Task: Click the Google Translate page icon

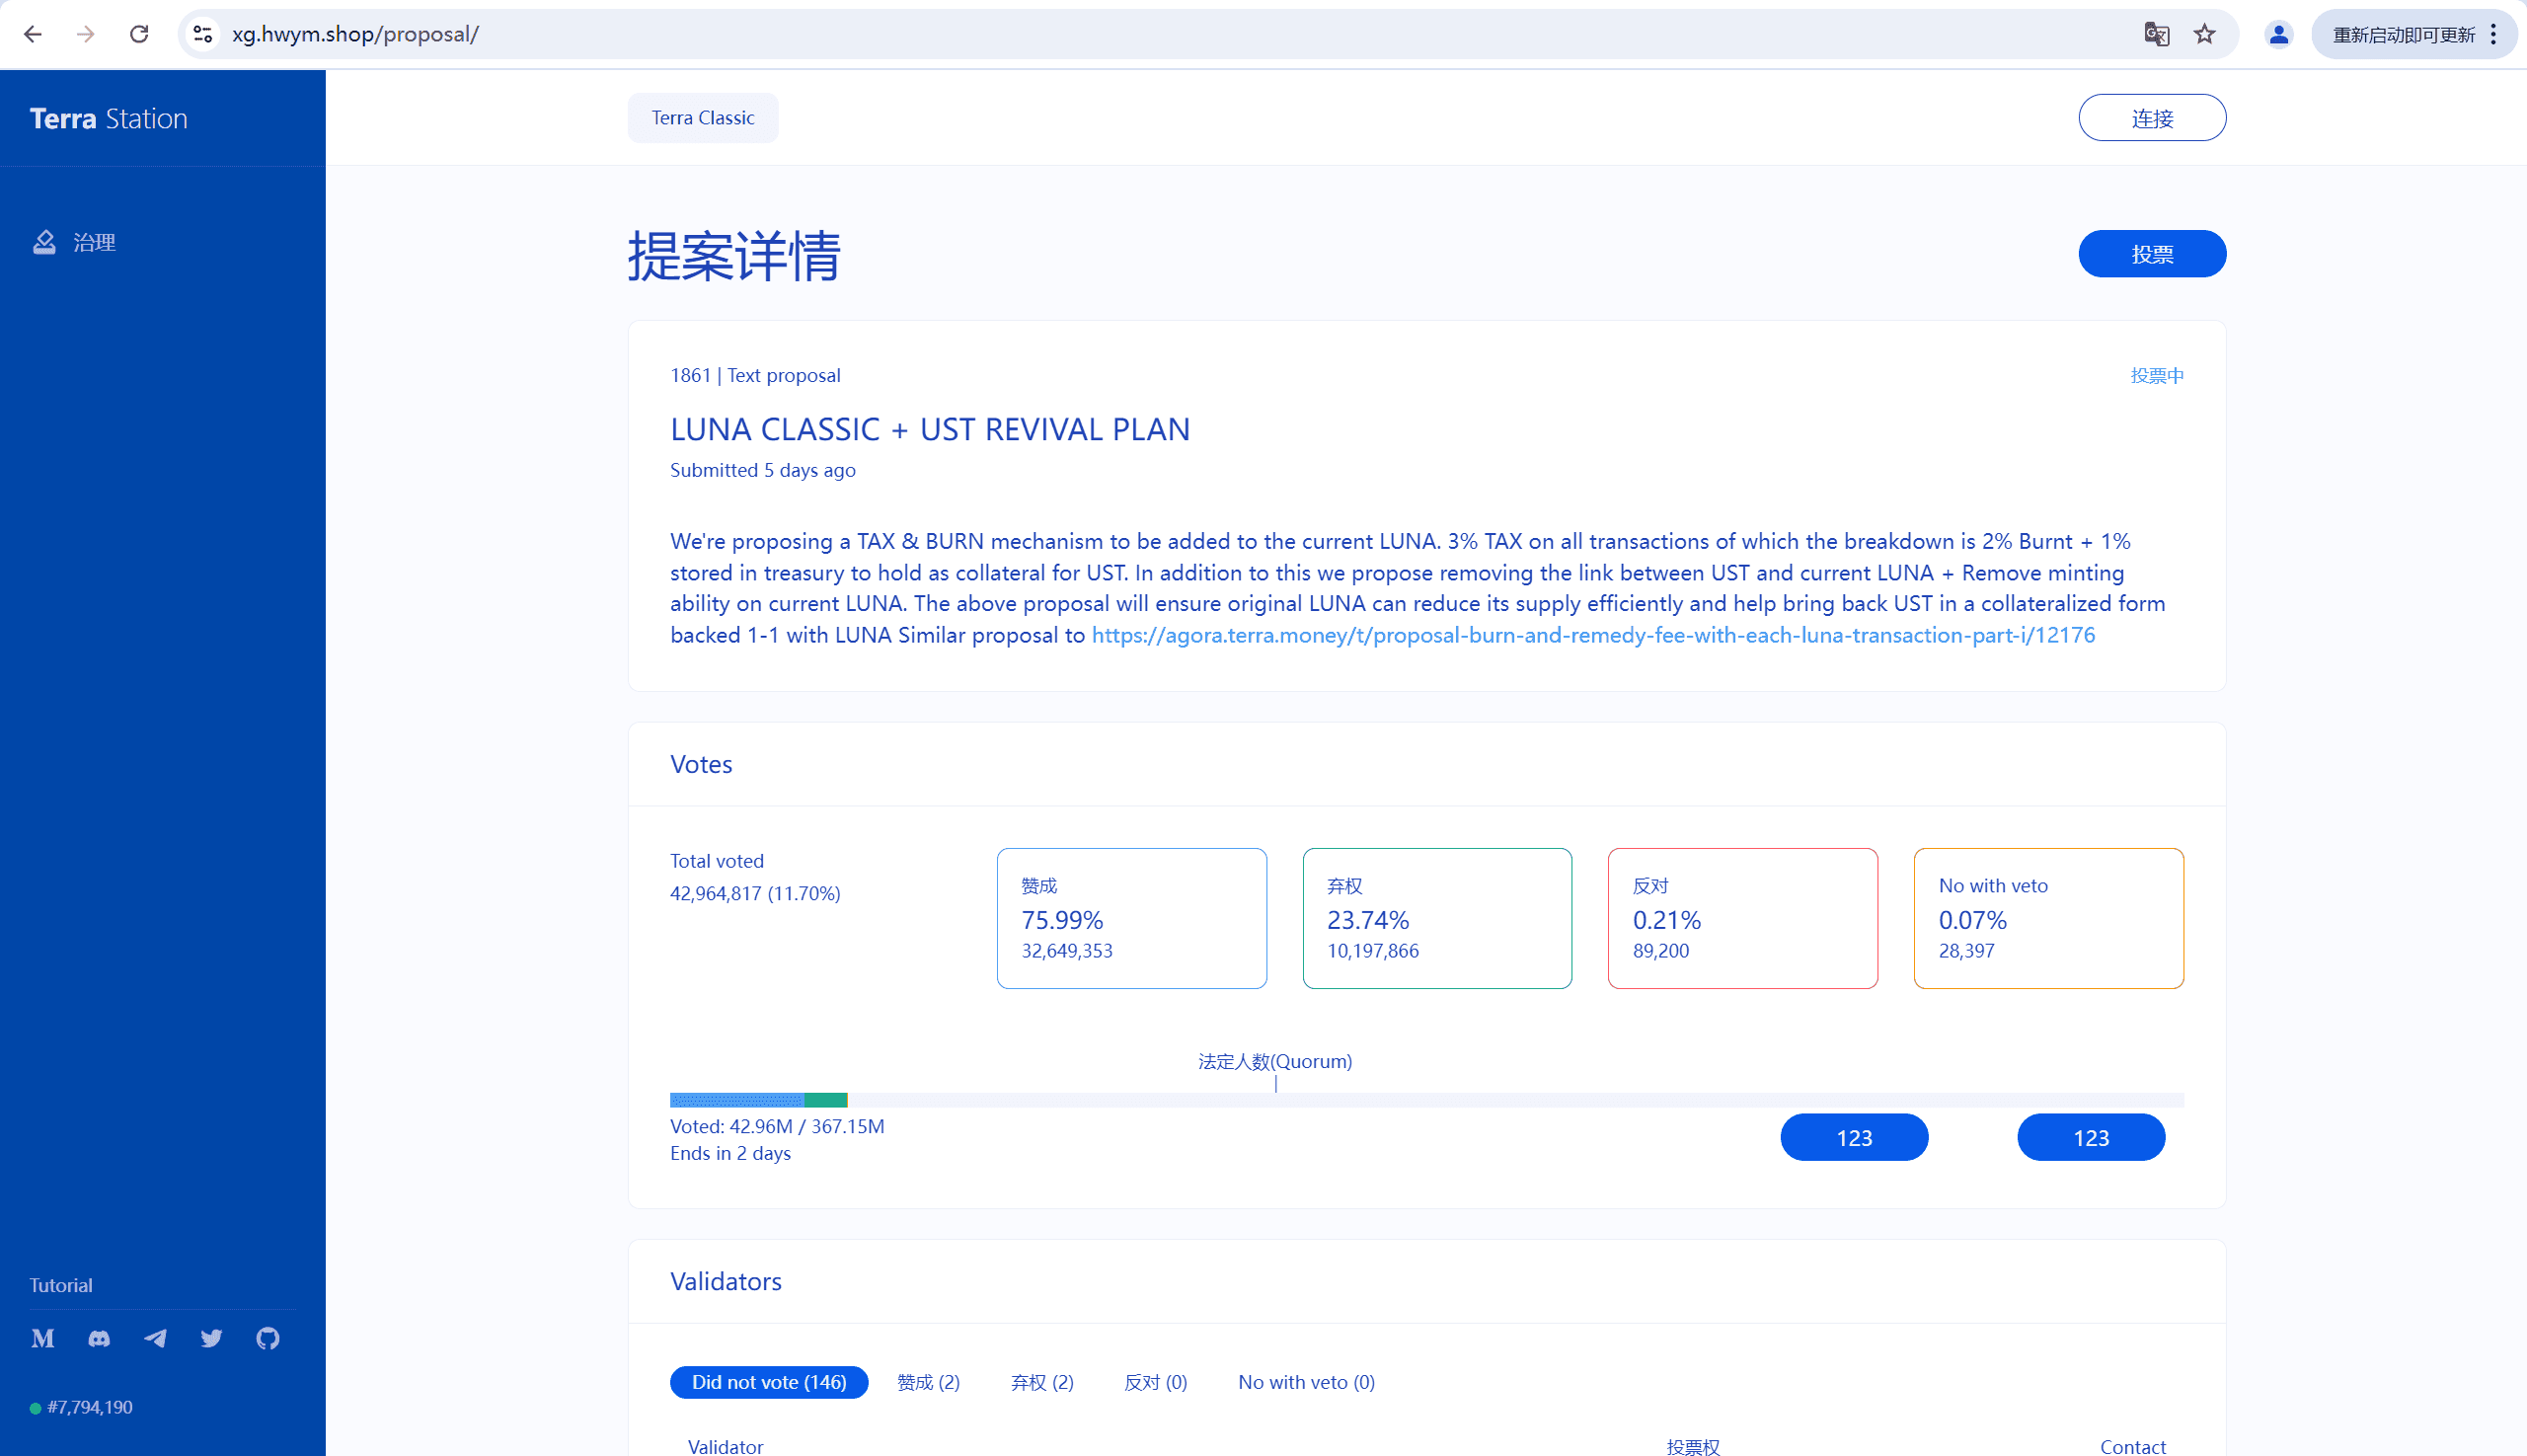Action: [2156, 34]
